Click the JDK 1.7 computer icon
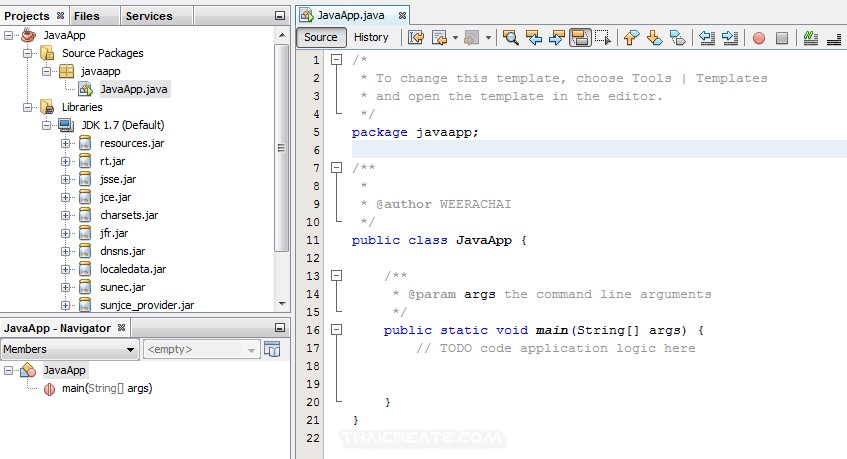The height and width of the screenshot is (459, 847). [x=66, y=125]
